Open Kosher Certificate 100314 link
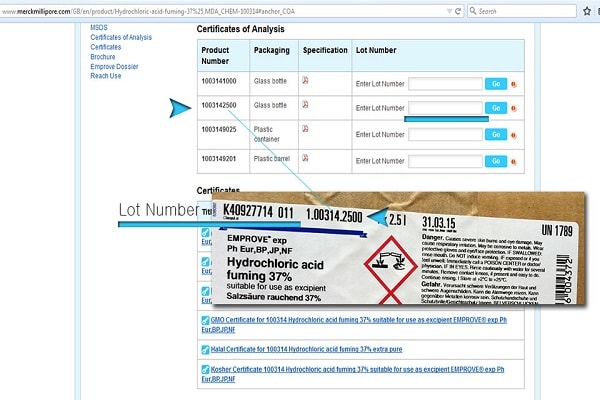600x400 pixels. [353, 374]
